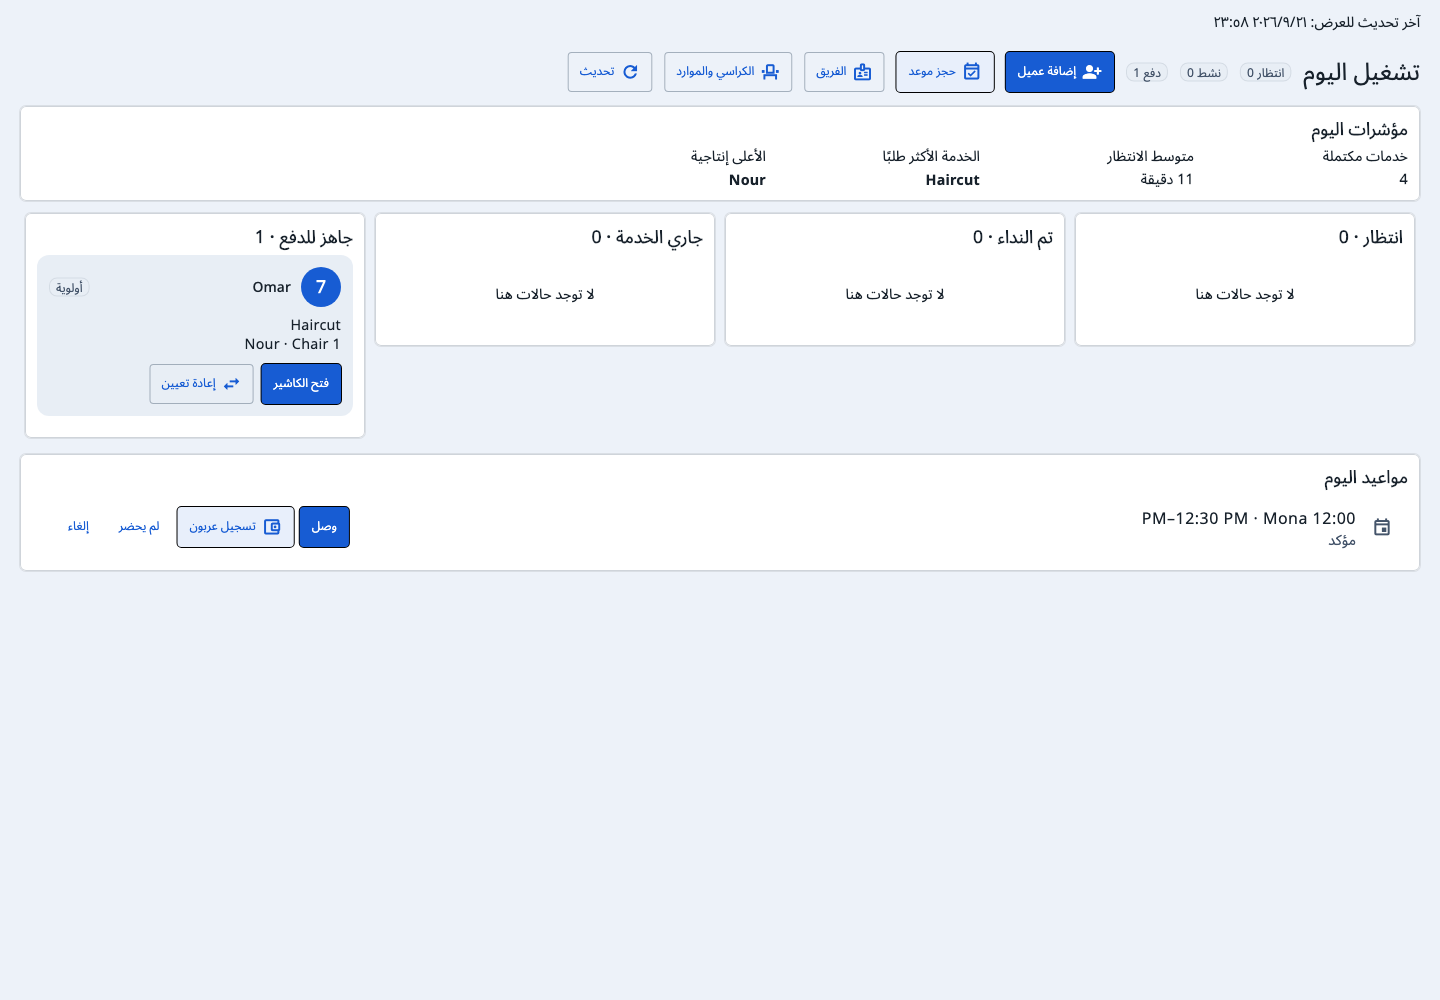Click the in-service column header (جاري الخدمة)

click(647, 237)
